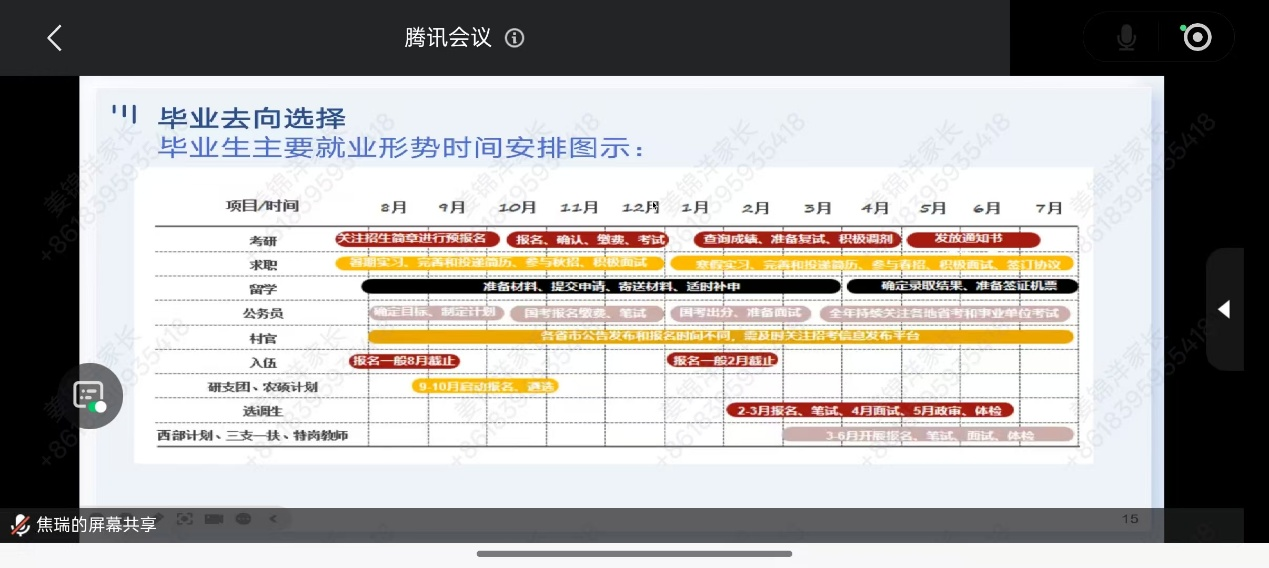Screen dimensions: 1269x568
Task: Tap the microphone icon at top right
Action: click(x=1126, y=38)
